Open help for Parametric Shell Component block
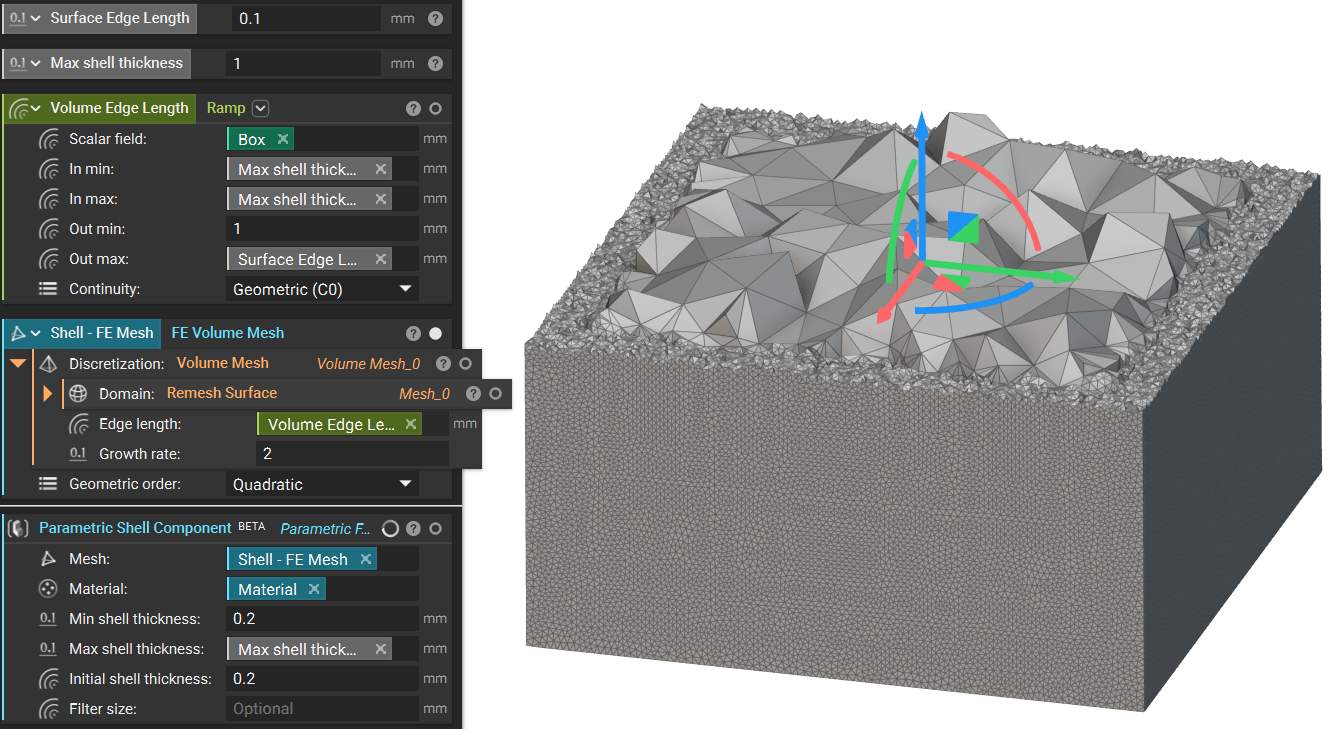Viewport: 1337px width, 729px height. (x=413, y=528)
